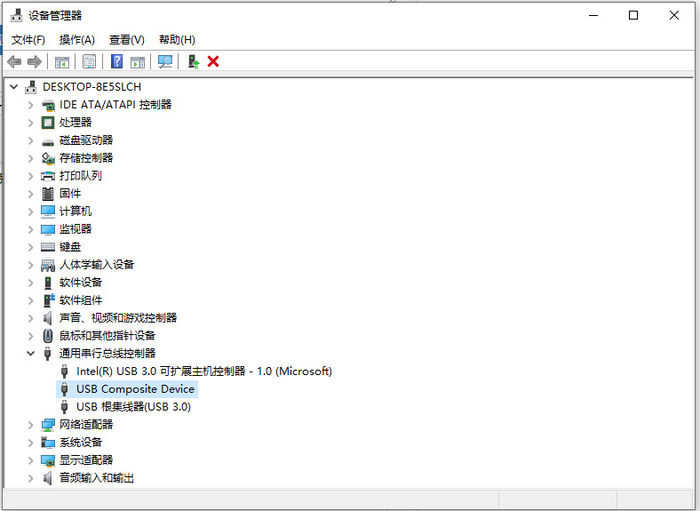Expand the 显示适配器 category
The image size is (700, 511).
[30, 461]
